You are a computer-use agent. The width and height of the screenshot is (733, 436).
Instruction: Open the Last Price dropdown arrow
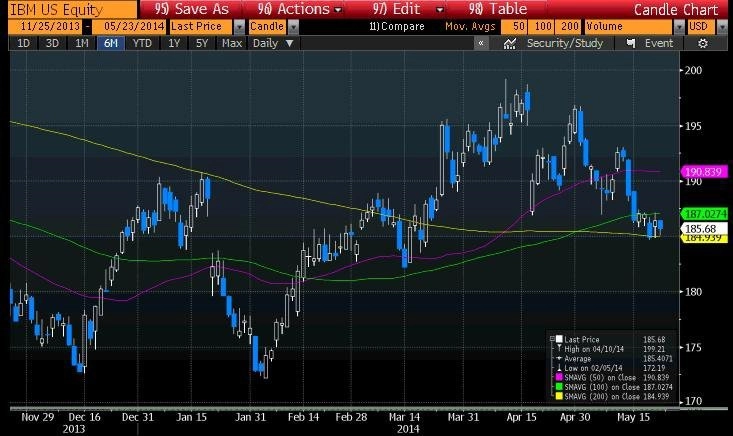click(x=239, y=27)
